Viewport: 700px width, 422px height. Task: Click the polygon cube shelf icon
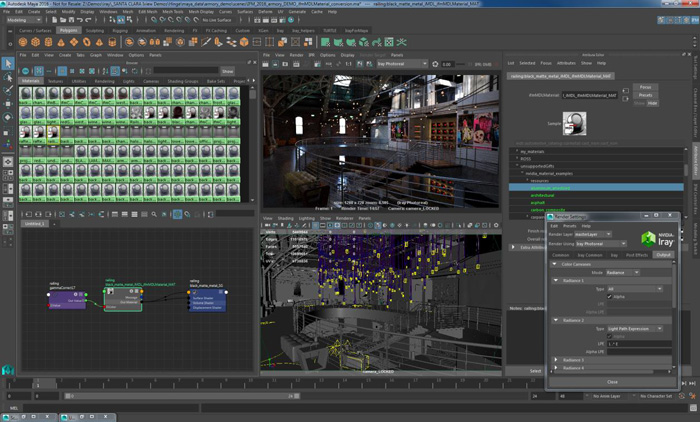click(x=35, y=42)
